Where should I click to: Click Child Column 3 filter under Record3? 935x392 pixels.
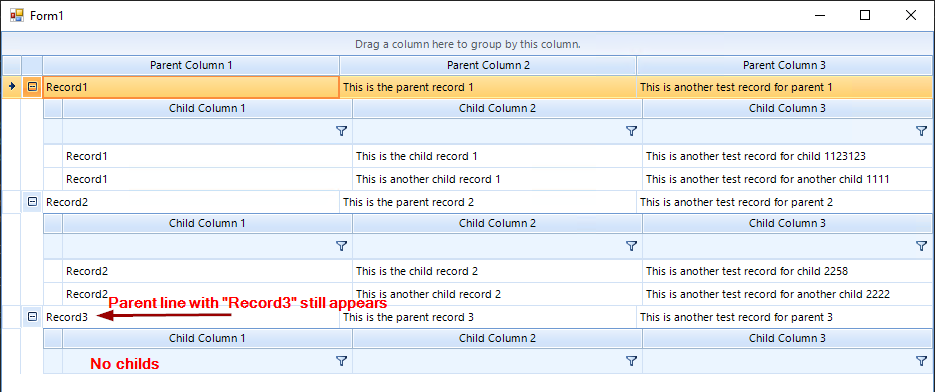[921, 361]
